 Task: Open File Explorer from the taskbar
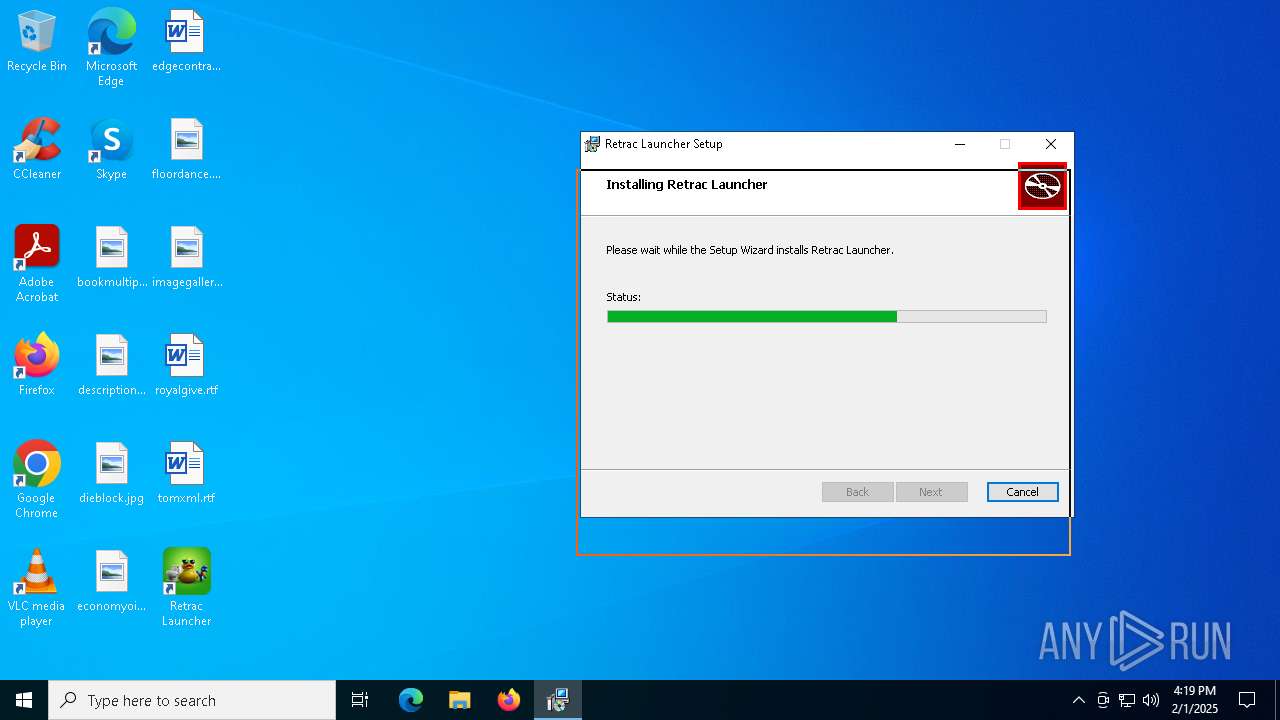[x=460, y=700]
